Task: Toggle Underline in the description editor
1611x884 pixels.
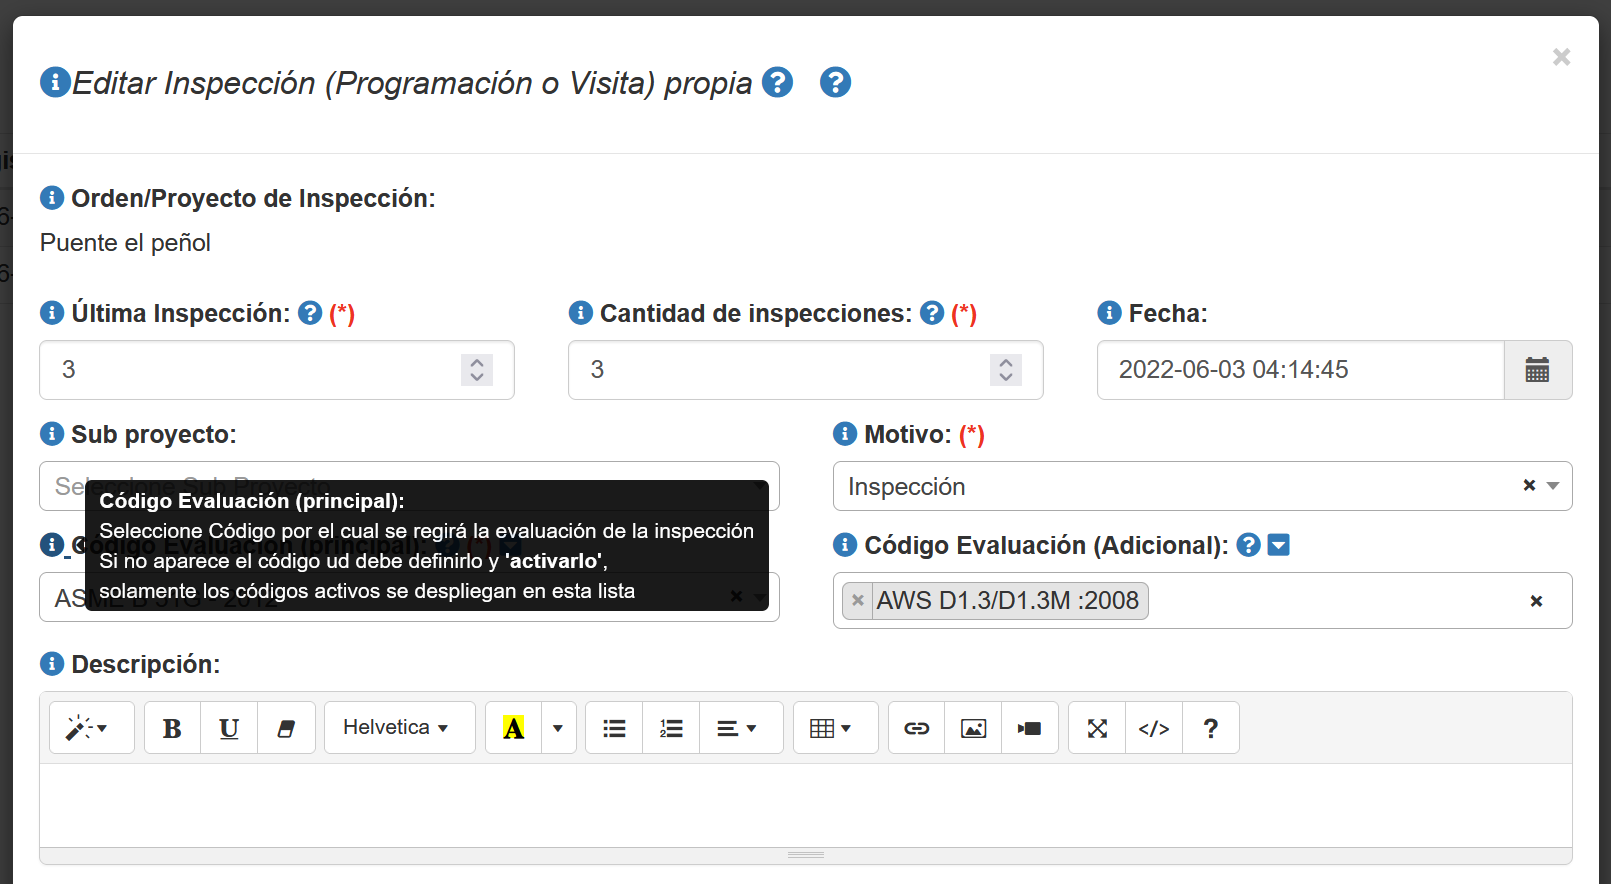Action: tap(229, 728)
